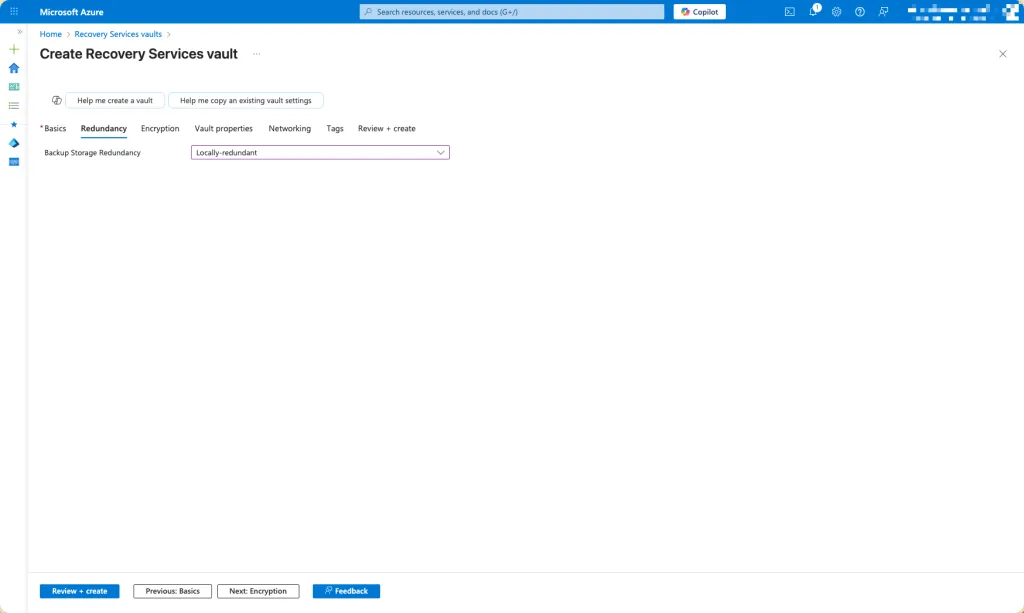Click the Recovery Services vaults breadcrumb link
The image size is (1024, 613).
(x=118, y=34)
